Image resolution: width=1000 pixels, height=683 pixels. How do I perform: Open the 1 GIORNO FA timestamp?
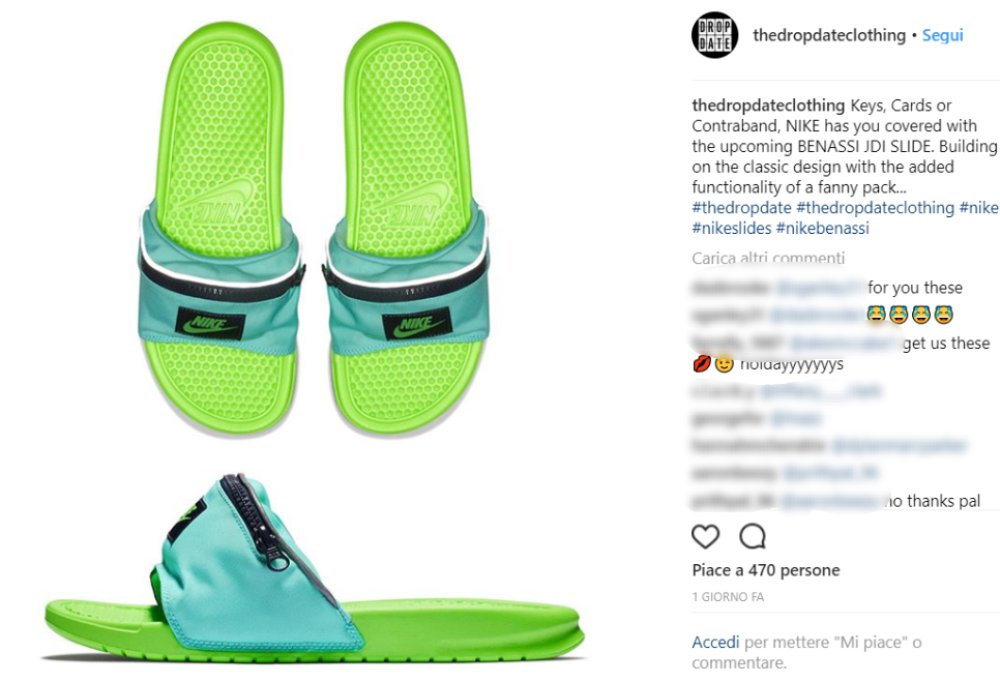pyautogui.click(x=728, y=597)
